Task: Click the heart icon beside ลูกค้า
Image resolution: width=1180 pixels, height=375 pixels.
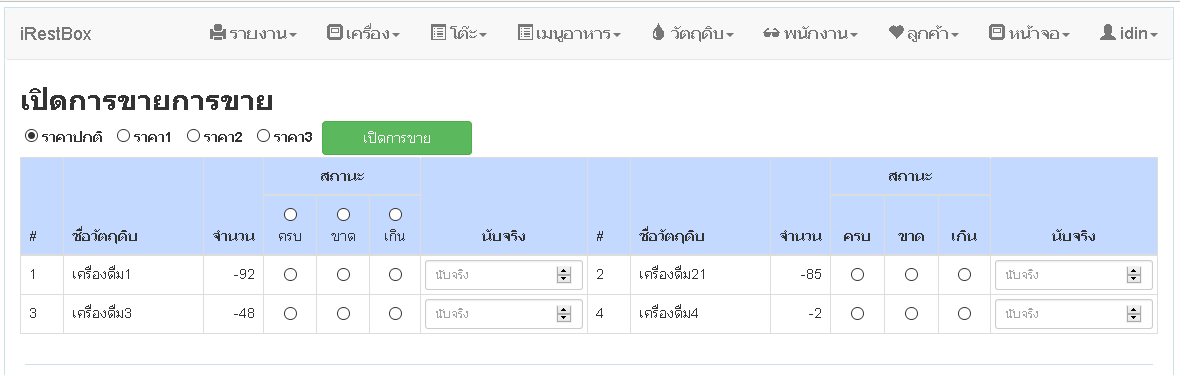Action: pos(896,33)
